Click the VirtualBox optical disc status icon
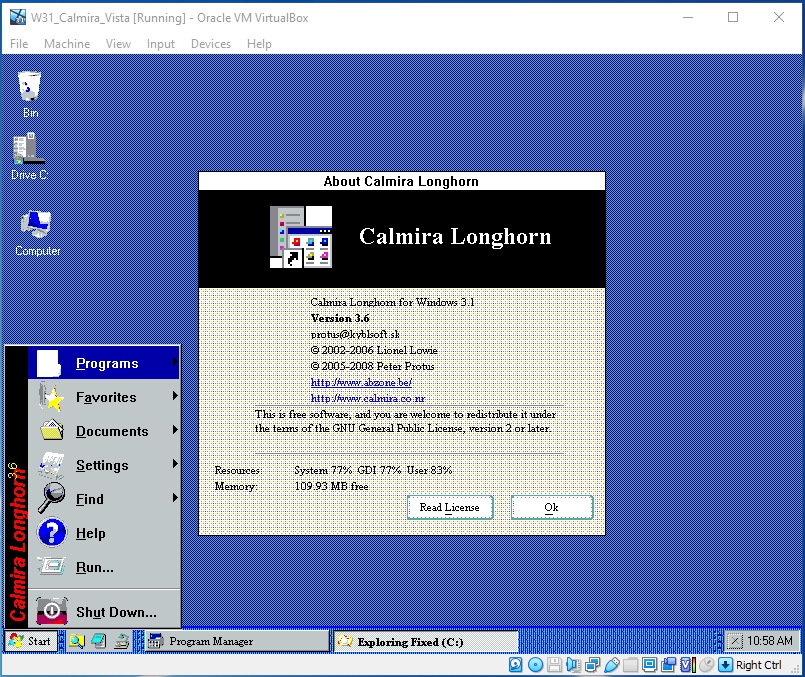The image size is (805, 677). (x=535, y=665)
